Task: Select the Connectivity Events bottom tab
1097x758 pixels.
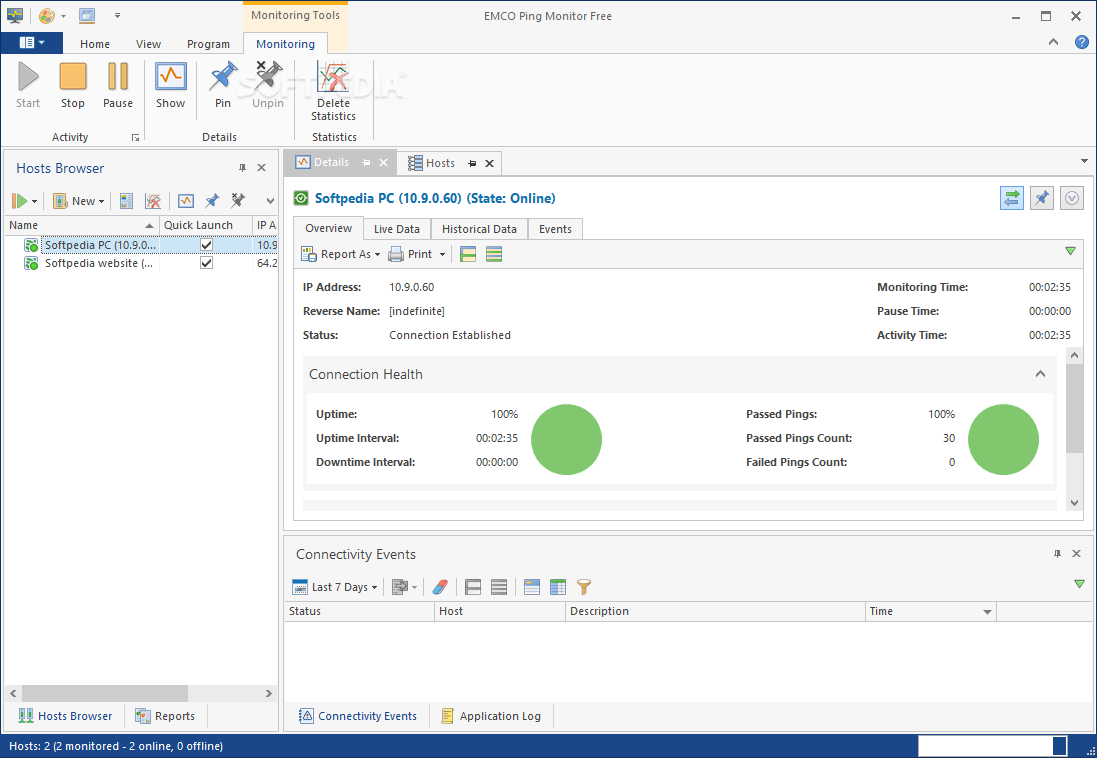Action: (358, 716)
